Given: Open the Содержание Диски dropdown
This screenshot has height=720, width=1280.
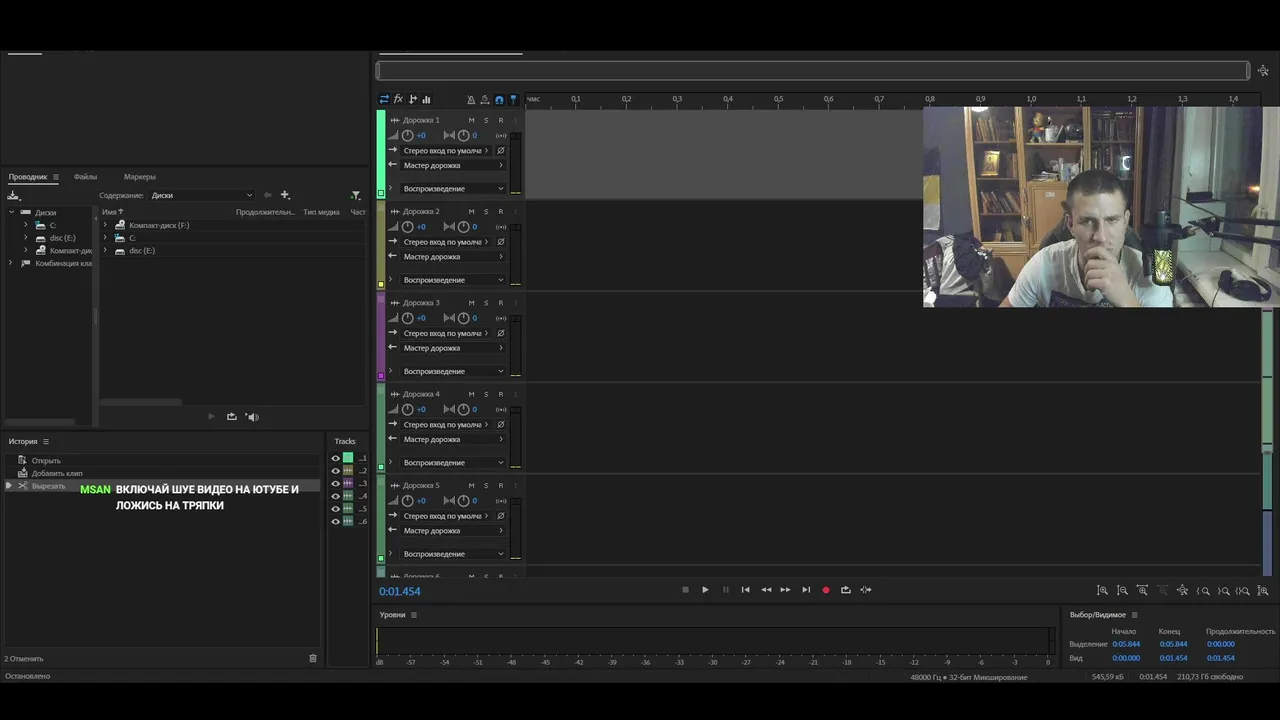Looking at the screenshot, I should point(202,195).
